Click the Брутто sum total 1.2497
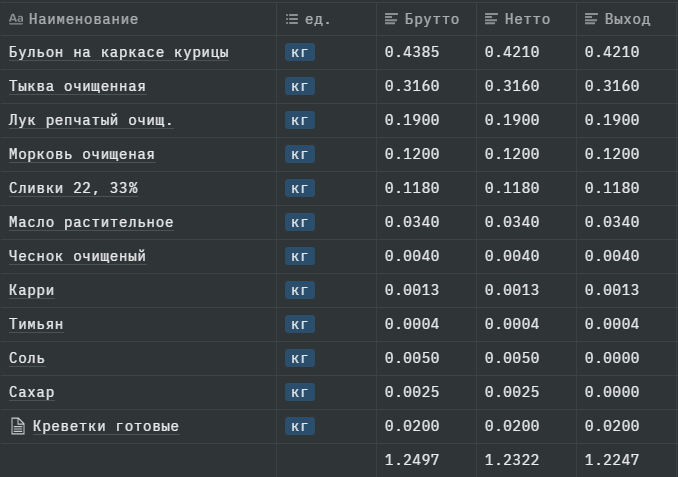 point(412,460)
